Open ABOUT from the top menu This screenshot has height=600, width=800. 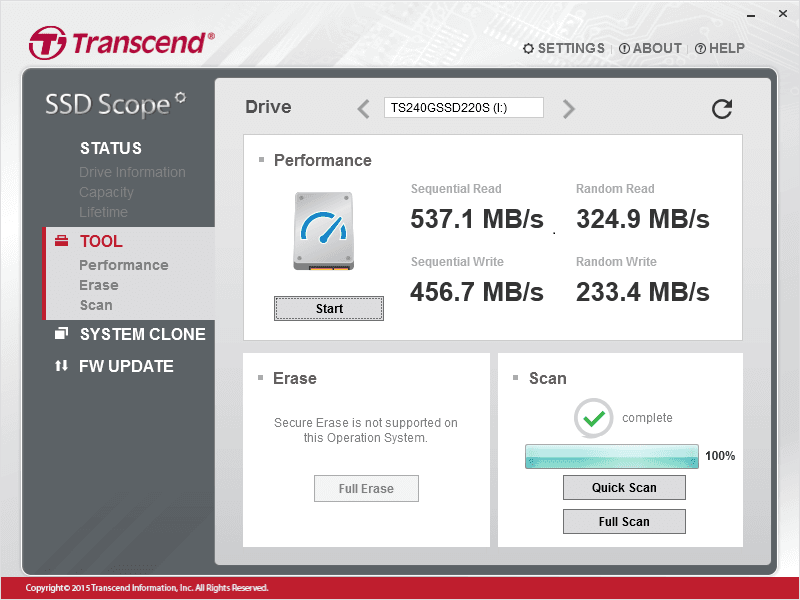click(x=650, y=48)
